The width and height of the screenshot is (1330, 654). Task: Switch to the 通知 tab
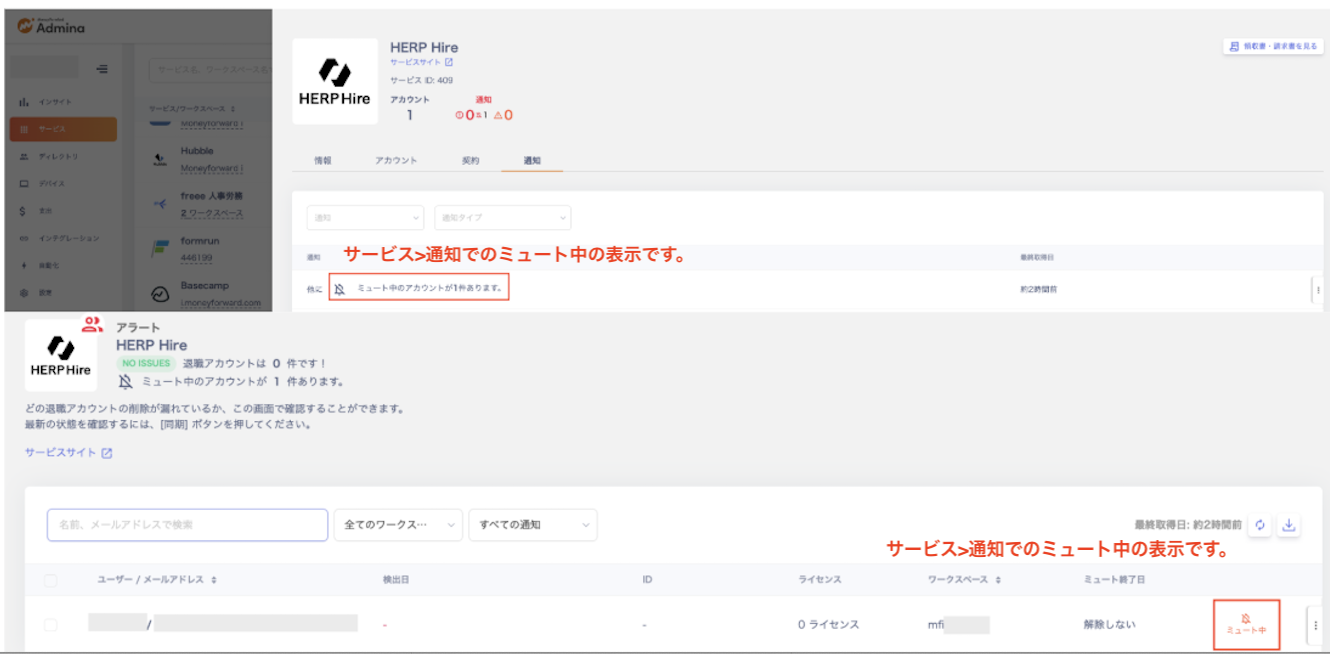click(x=532, y=160)
